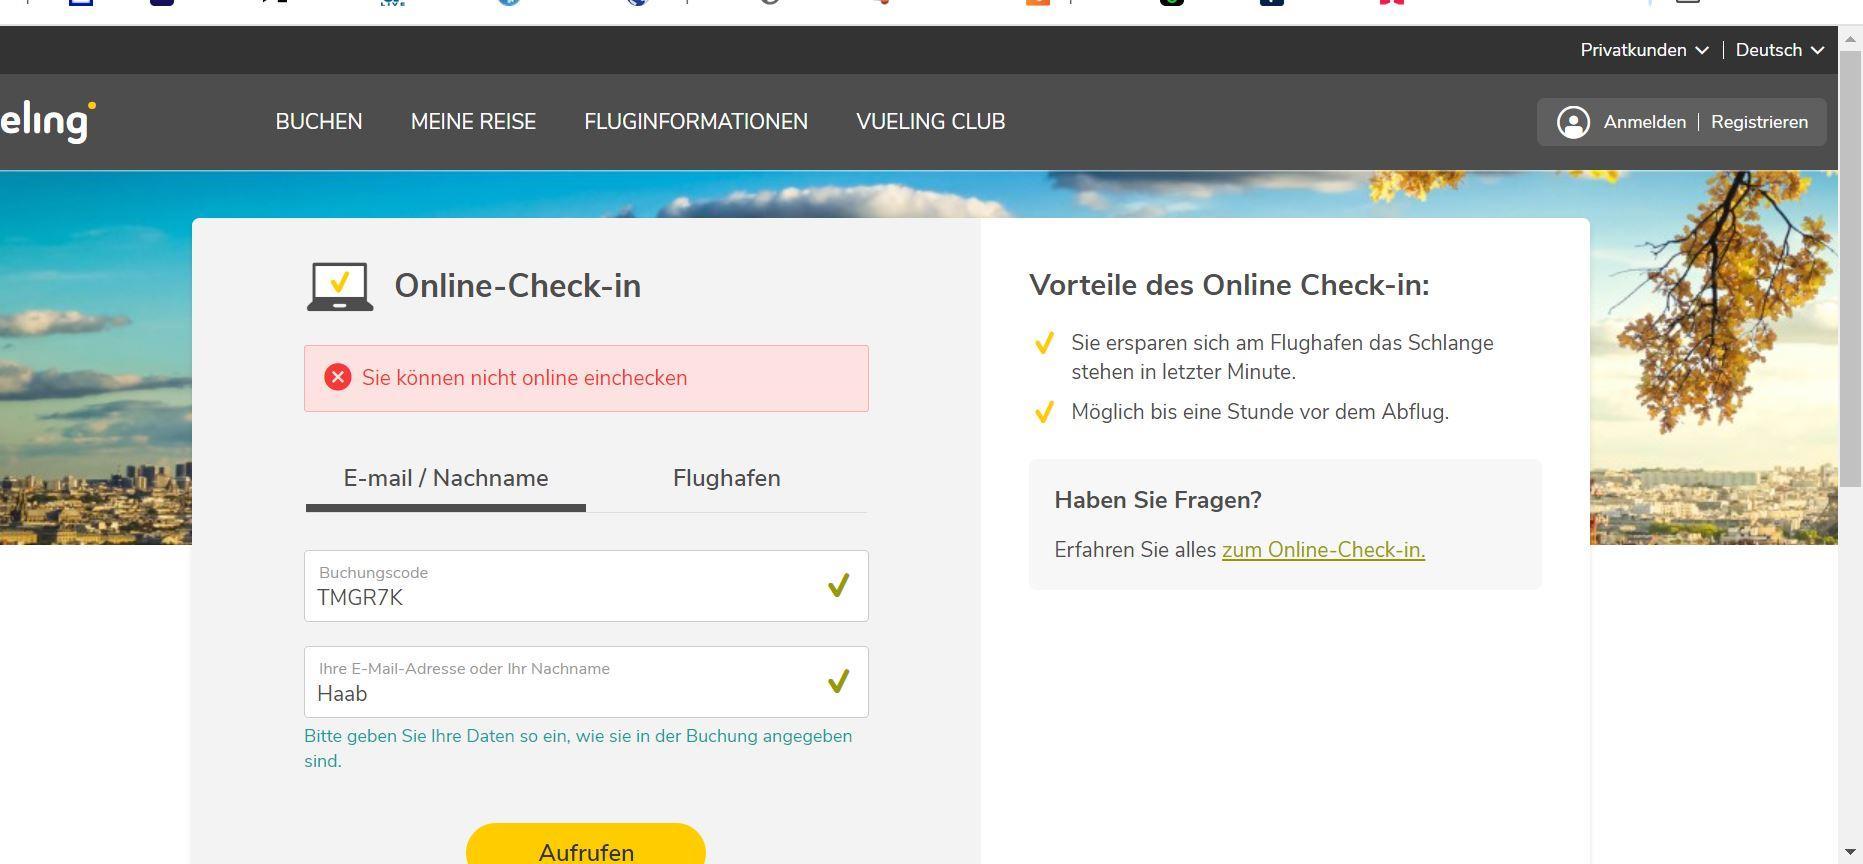Click the checkmark in Buchungscode field
The image size is (1863, 864).
point(838,585)
